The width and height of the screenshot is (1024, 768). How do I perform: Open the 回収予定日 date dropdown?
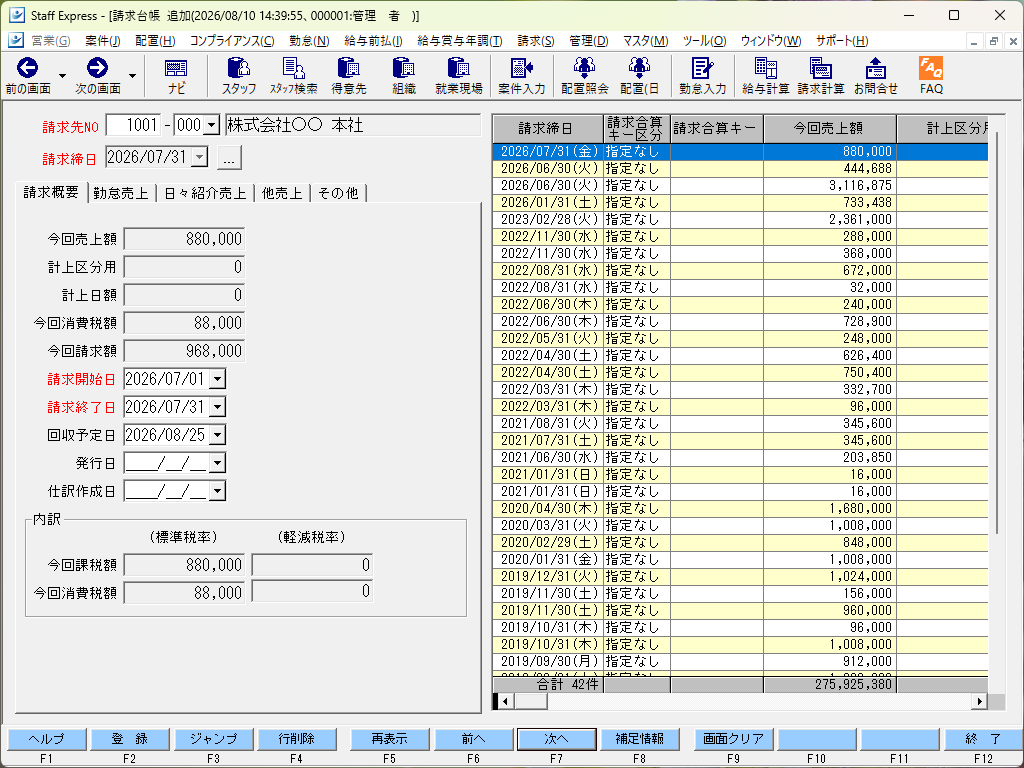pyautogui.click(x=218, y=435)
